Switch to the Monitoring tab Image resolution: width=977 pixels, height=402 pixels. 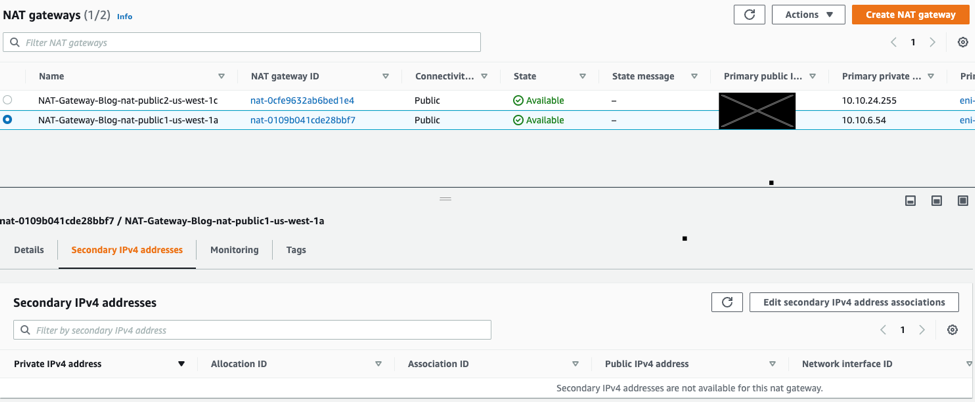point(234,250)
